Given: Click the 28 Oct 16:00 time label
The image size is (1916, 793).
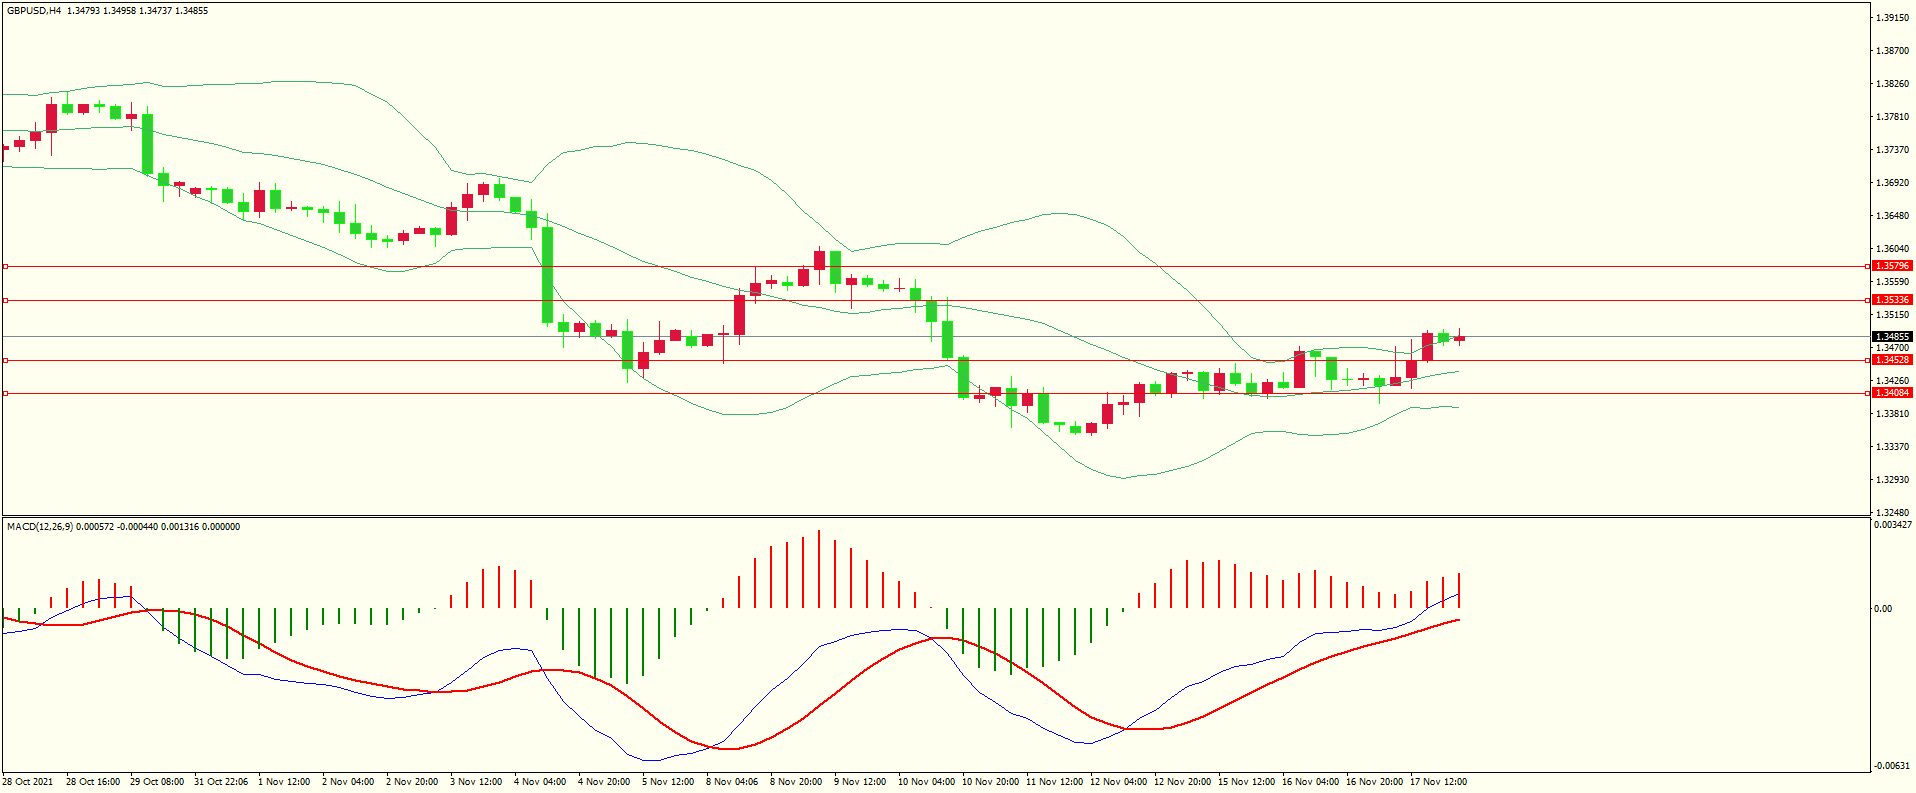Looking at the screenshot, I should [93, 782].
